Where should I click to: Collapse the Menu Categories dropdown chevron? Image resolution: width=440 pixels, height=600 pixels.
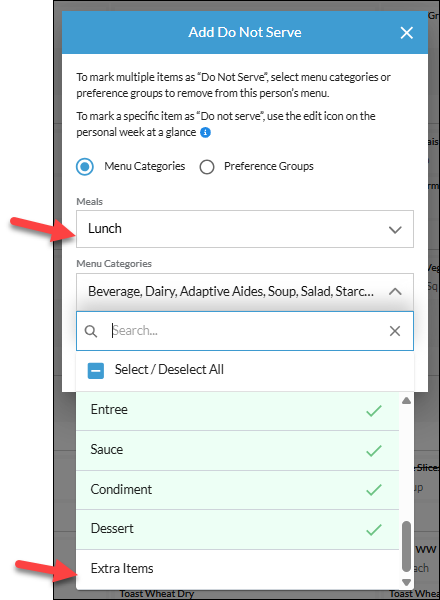tap(395, 292)
